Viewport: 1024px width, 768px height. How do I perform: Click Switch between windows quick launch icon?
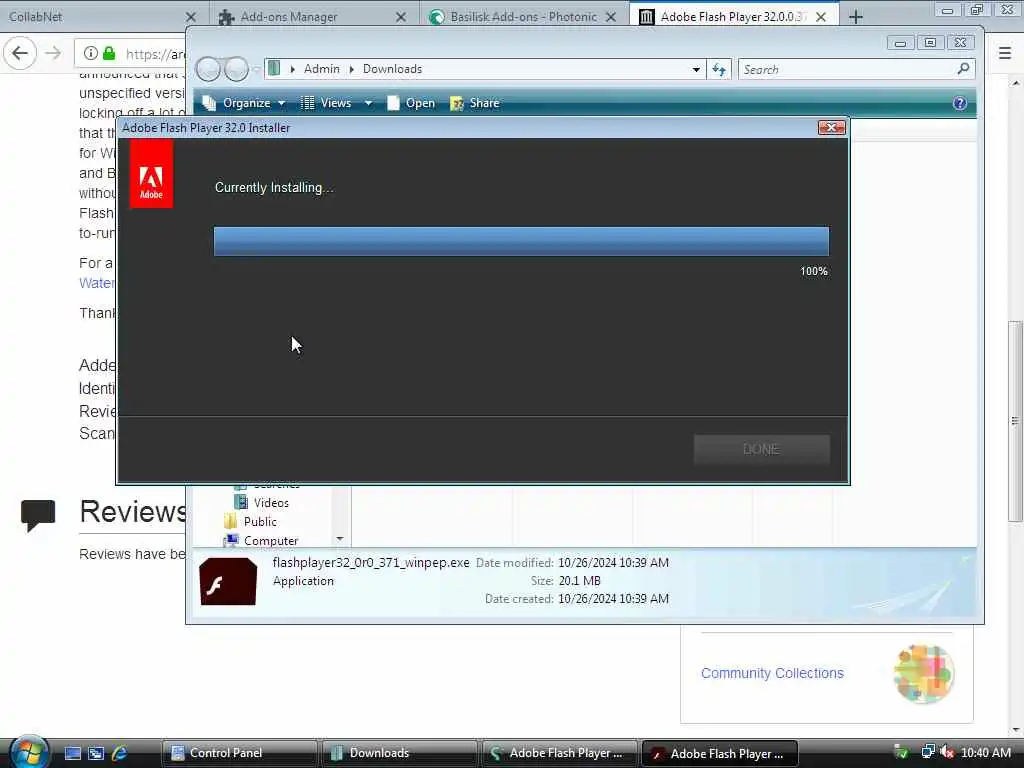point(96,753)
